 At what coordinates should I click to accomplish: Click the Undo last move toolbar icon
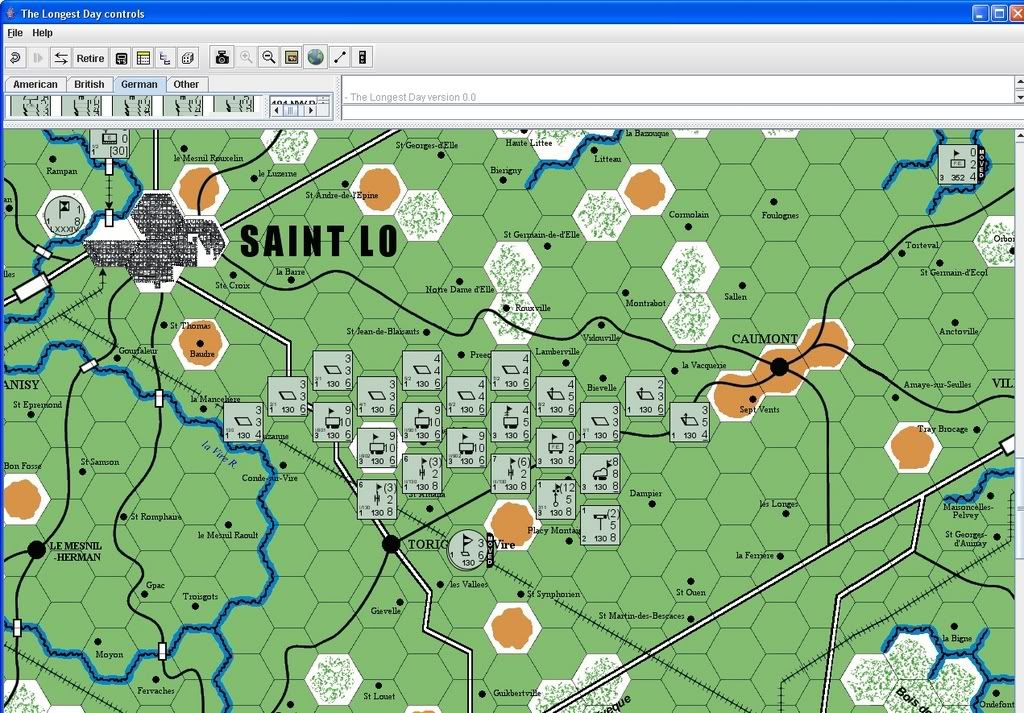point(15,58)
